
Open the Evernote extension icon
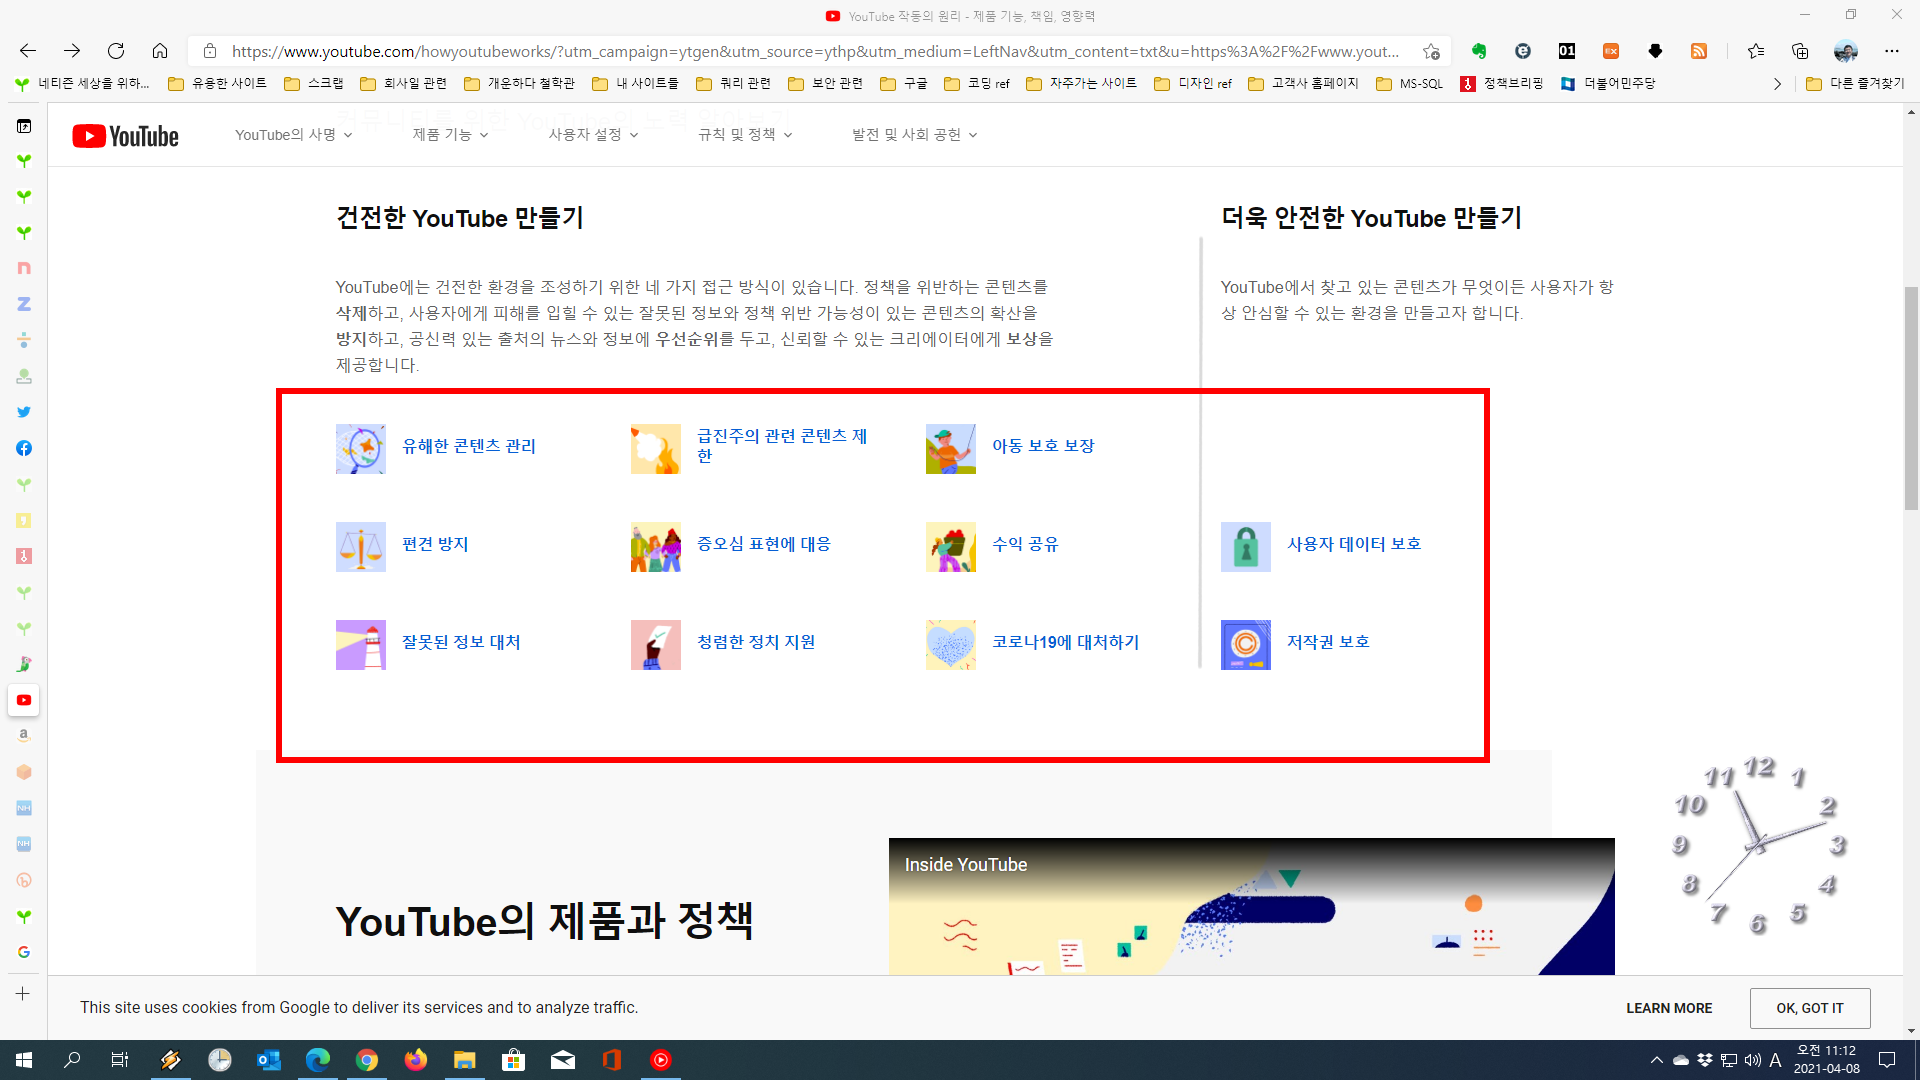click(x=1479, y=51)
